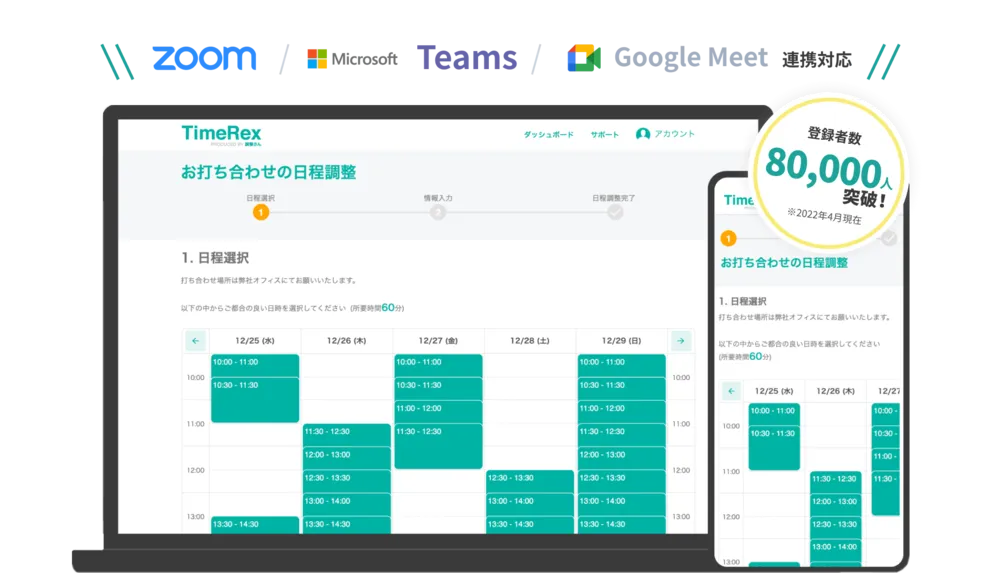Pick 11:30 - 12:30 slot on laptop 12/26
The width and height of the screenshot is (1000, 573).
click(x=347, y=432)
